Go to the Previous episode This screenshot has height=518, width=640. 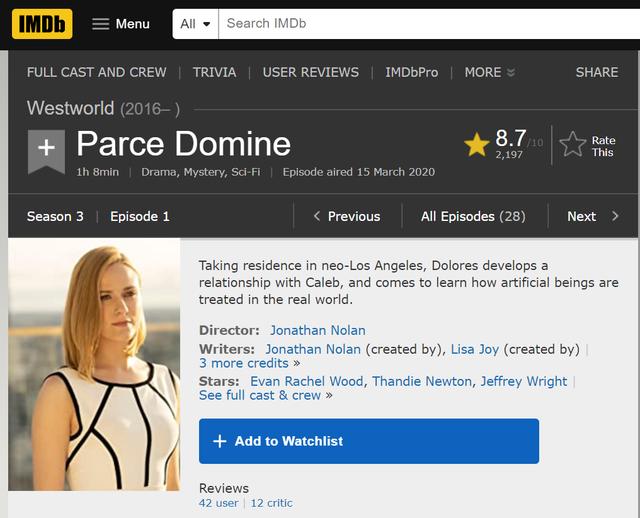347,216
